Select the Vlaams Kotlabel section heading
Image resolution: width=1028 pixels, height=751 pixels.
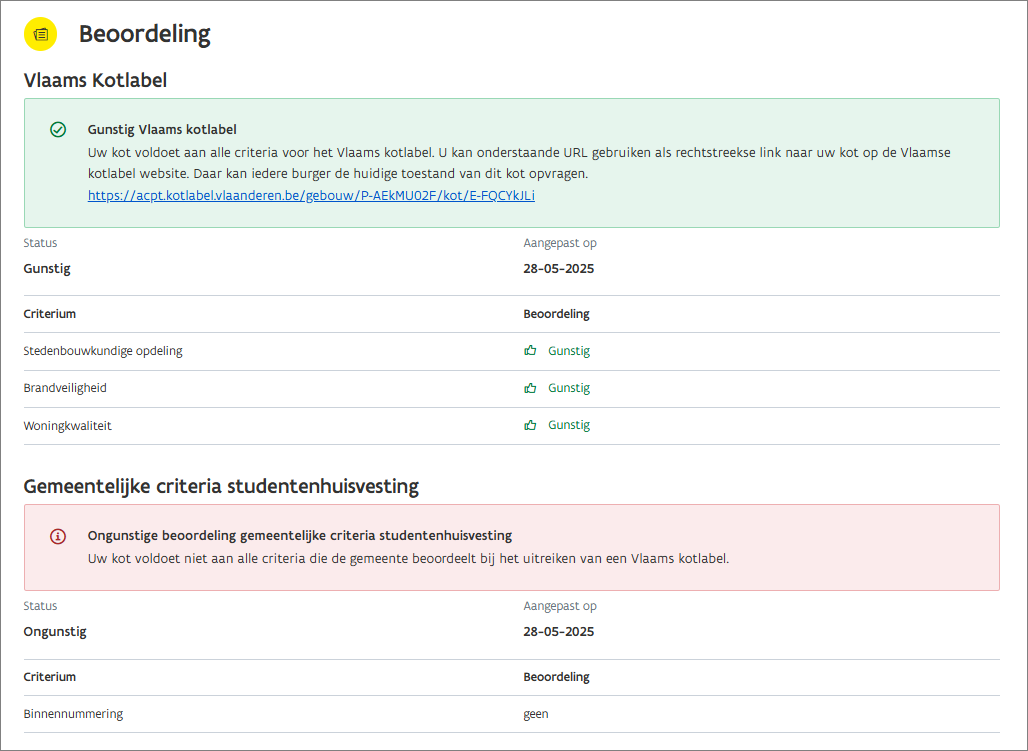tap(95, 80)
